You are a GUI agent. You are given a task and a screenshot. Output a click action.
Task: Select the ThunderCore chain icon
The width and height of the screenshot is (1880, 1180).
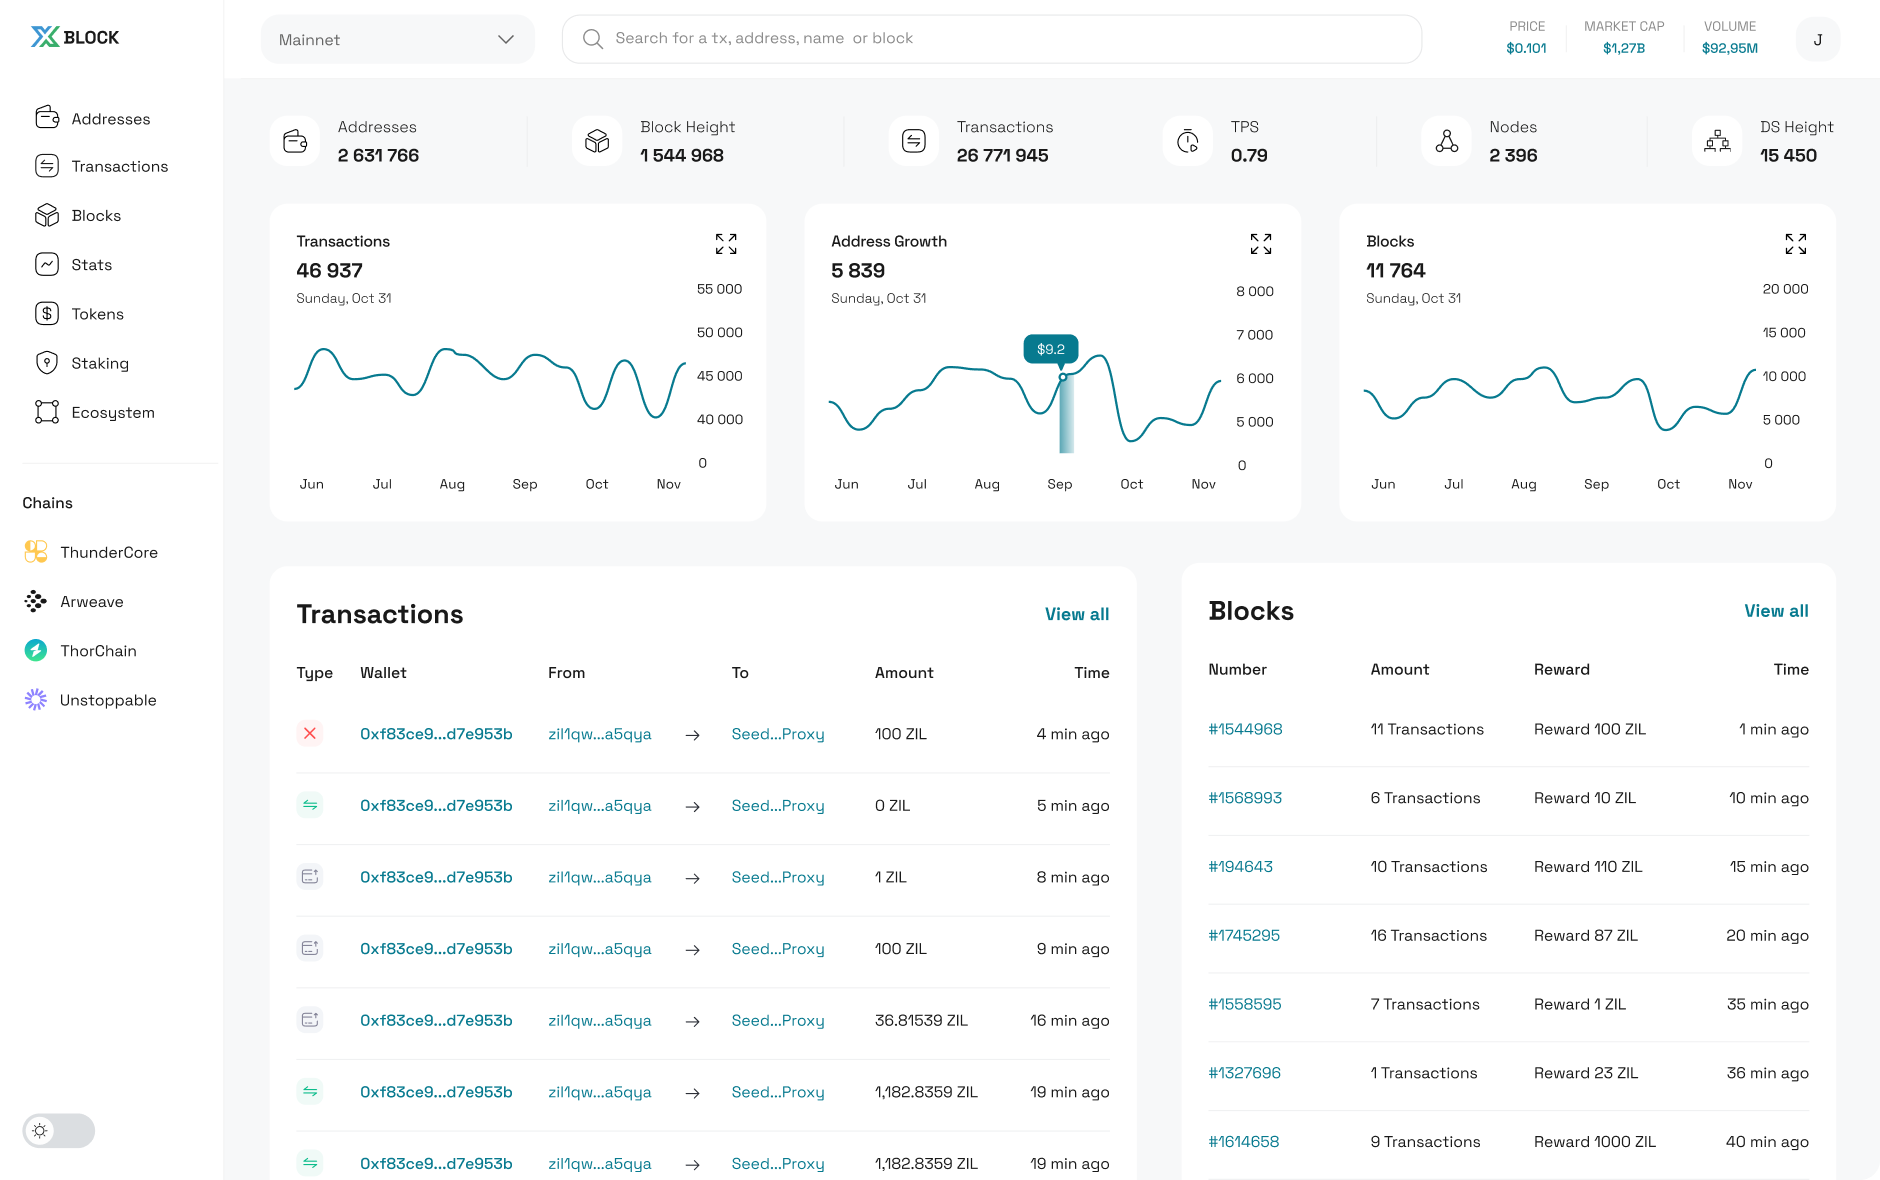36,552
